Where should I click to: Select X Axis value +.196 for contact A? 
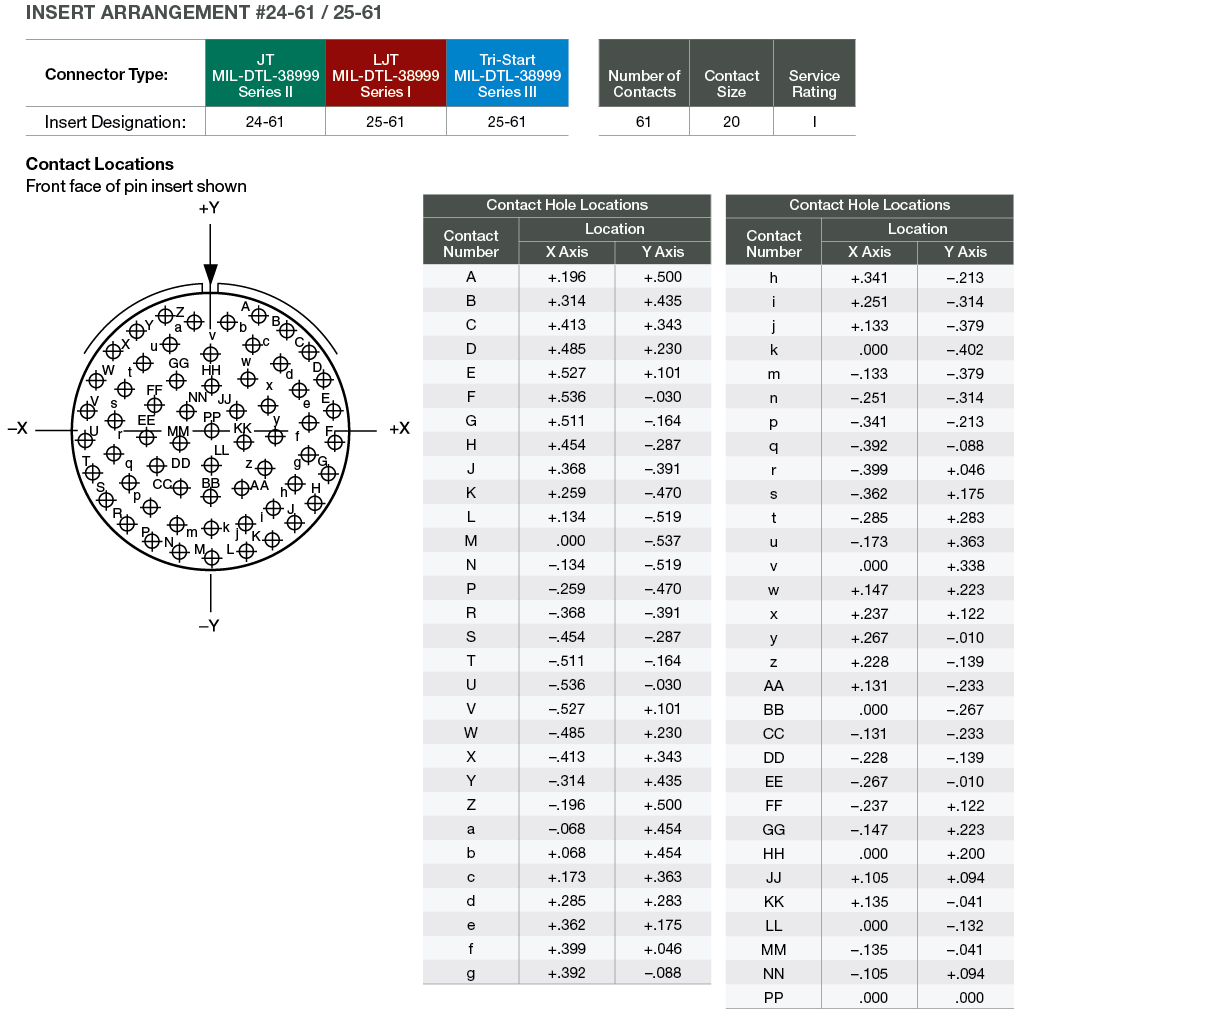567,277
